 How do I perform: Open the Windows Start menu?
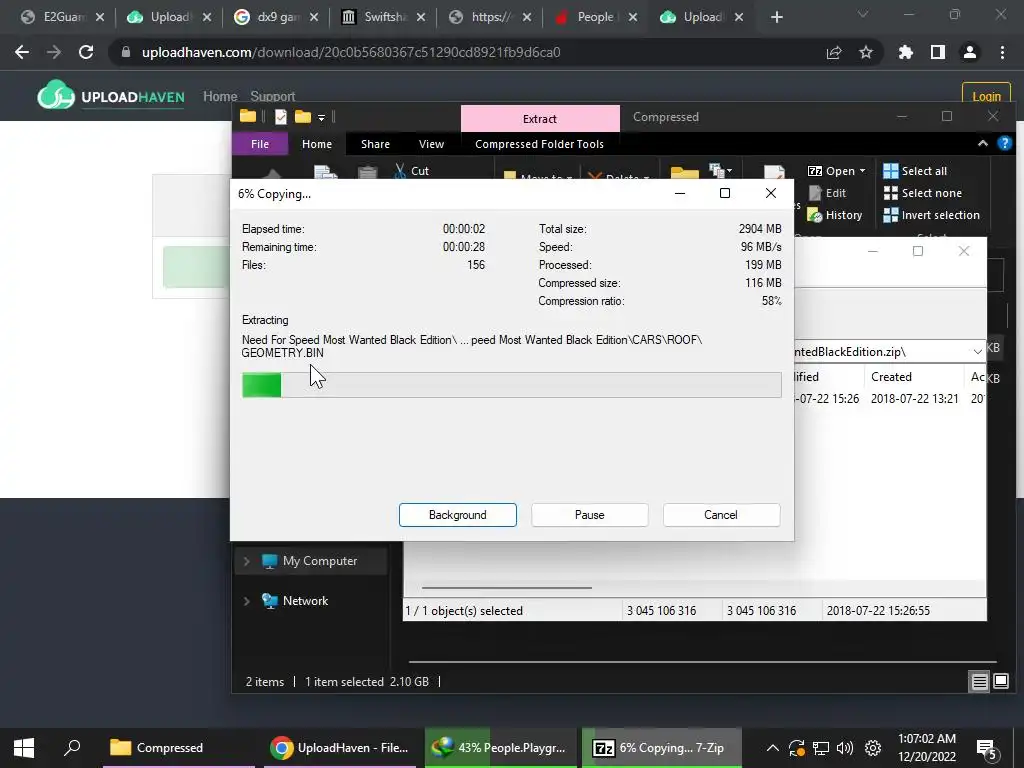click(24, 748)
